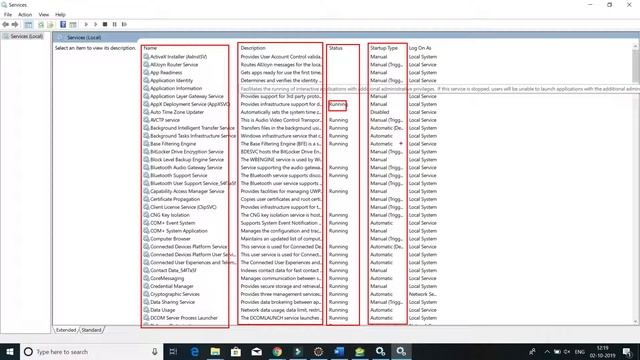
Task: Click the microphone icon in taskbar search
Action: pos(155,351)
